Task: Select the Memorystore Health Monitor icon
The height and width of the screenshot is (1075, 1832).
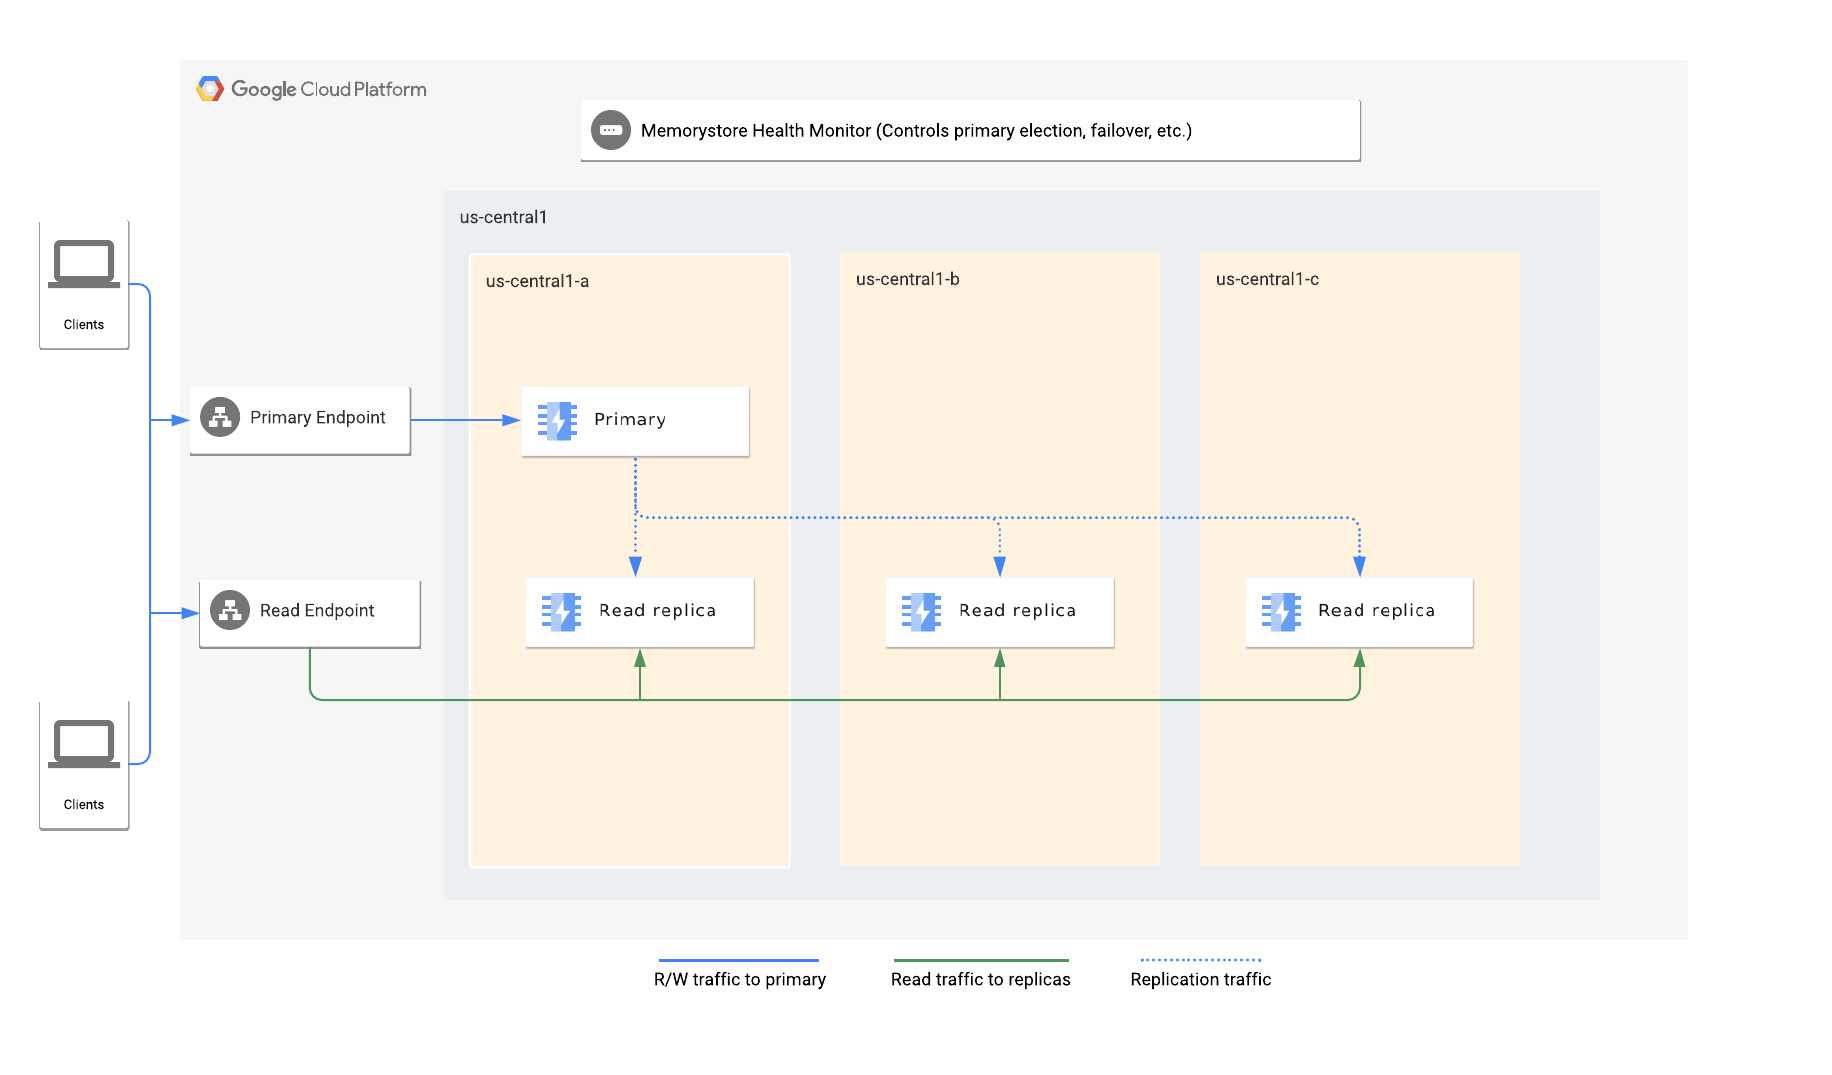Action: click(x=610, y=130)
